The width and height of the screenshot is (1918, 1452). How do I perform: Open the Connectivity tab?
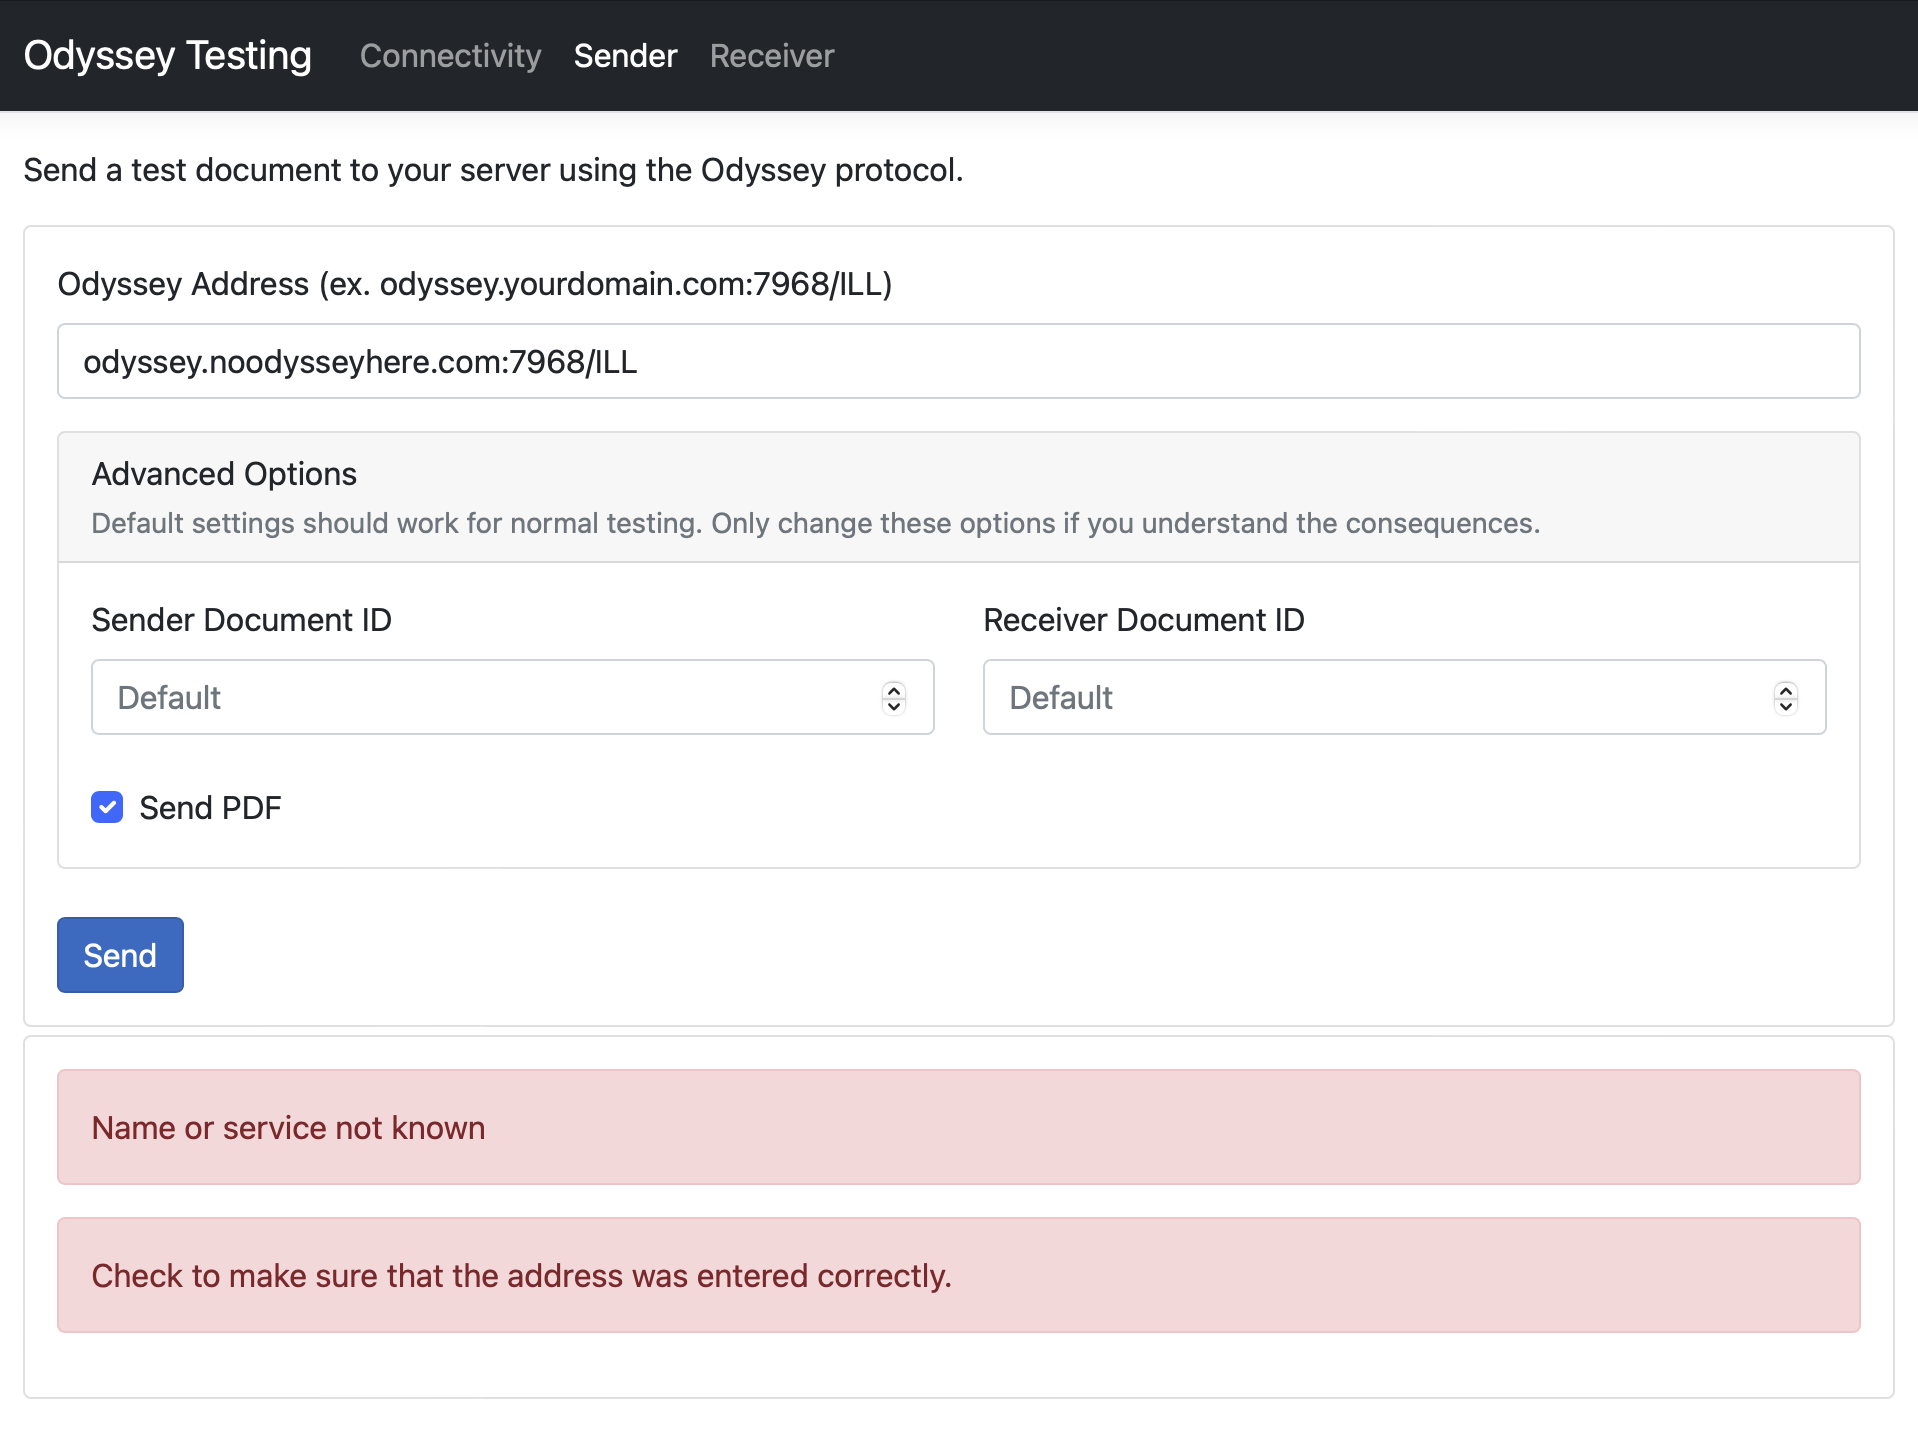click(450, 56)
